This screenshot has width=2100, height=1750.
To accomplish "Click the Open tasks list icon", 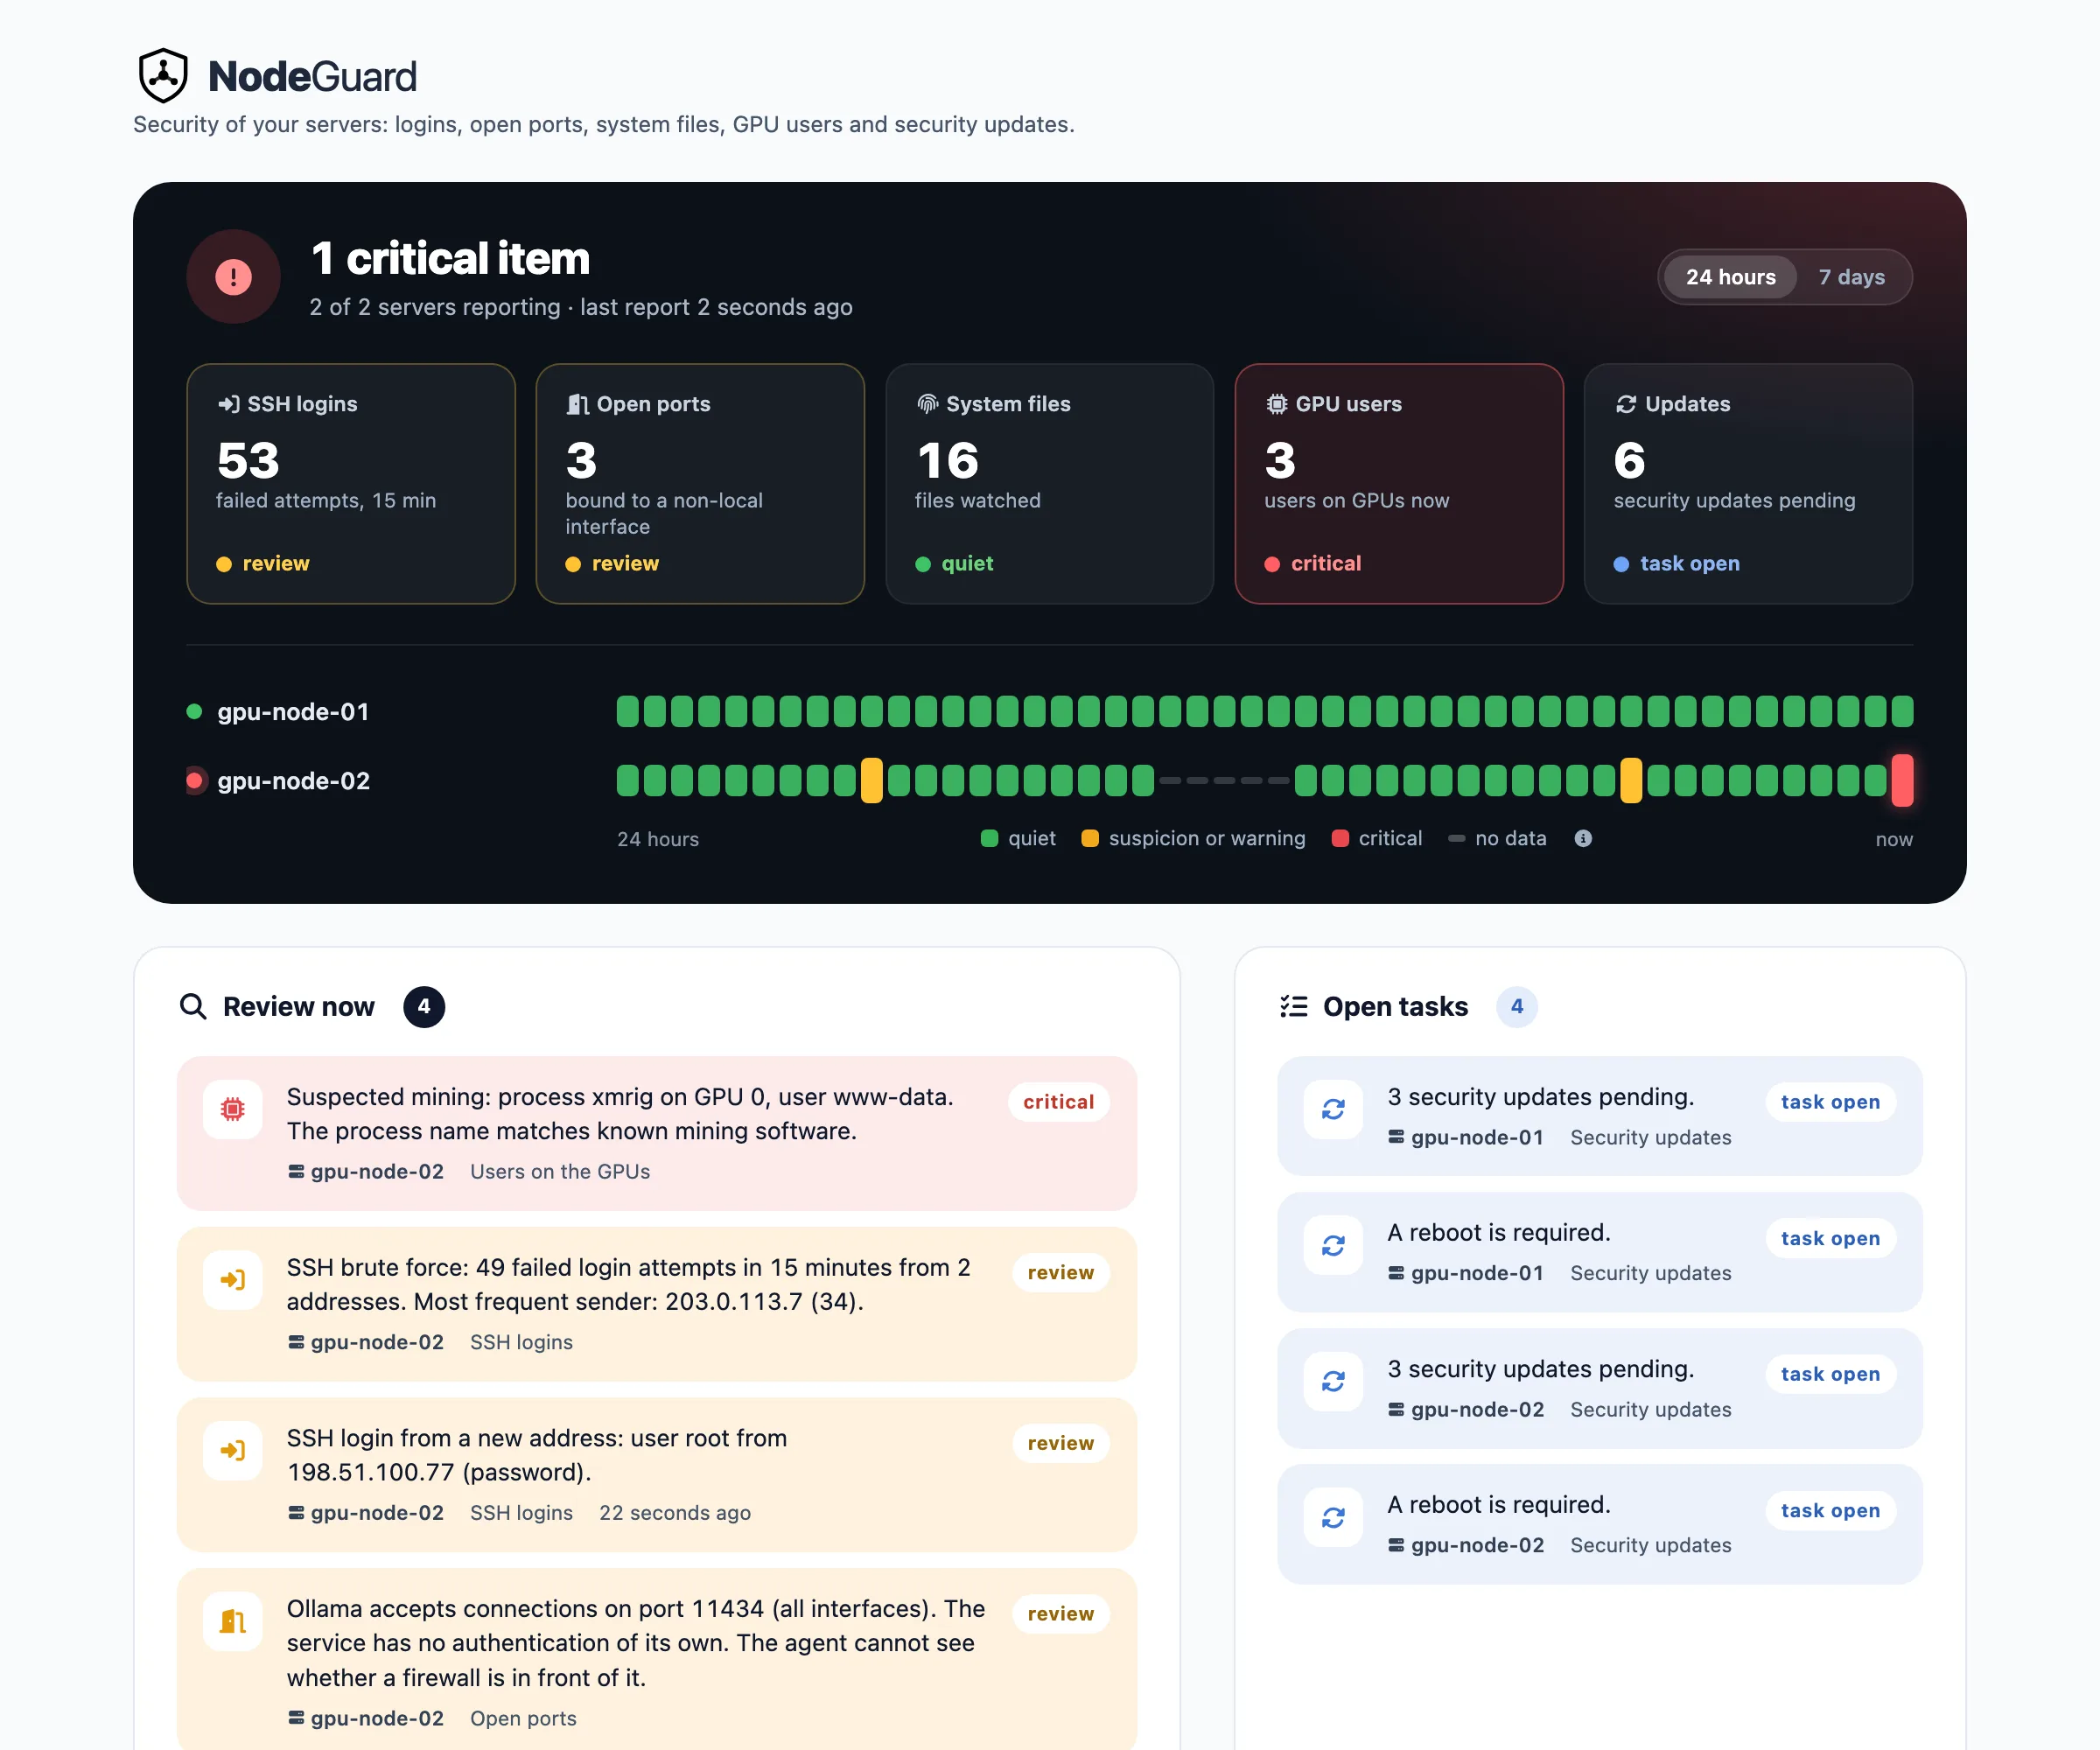I will tap(1294, 1006).
